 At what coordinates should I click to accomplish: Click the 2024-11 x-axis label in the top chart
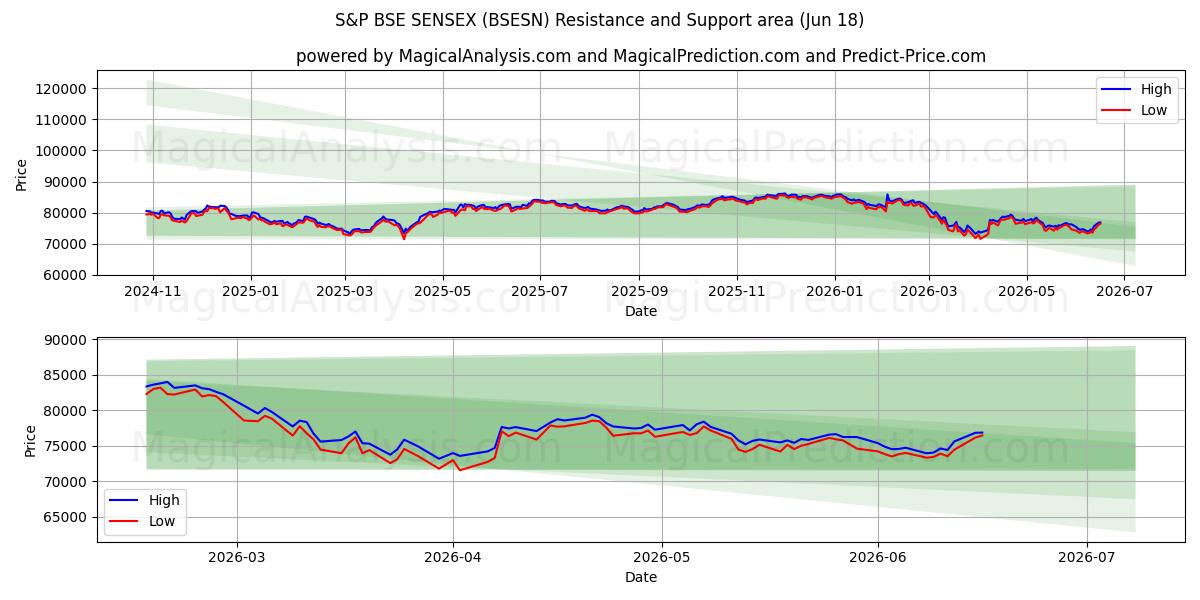click(153, 293)
